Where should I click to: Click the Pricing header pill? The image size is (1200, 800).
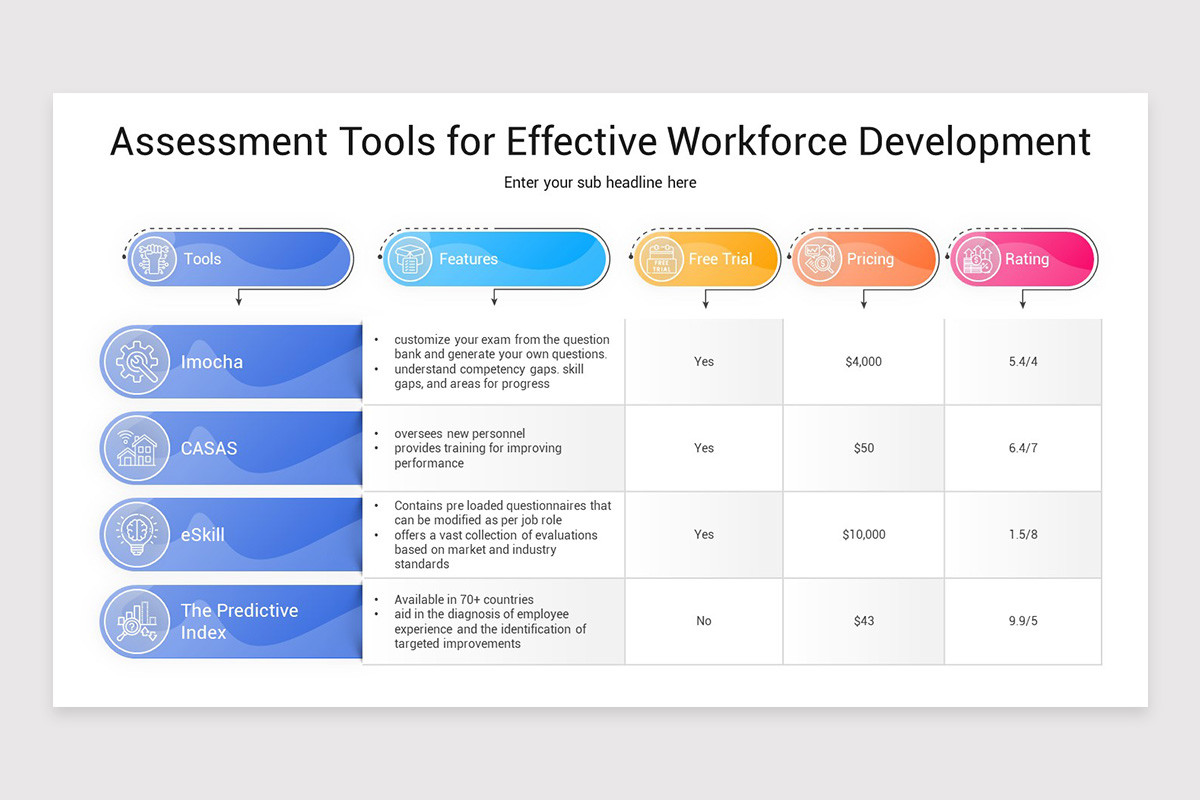864,258
